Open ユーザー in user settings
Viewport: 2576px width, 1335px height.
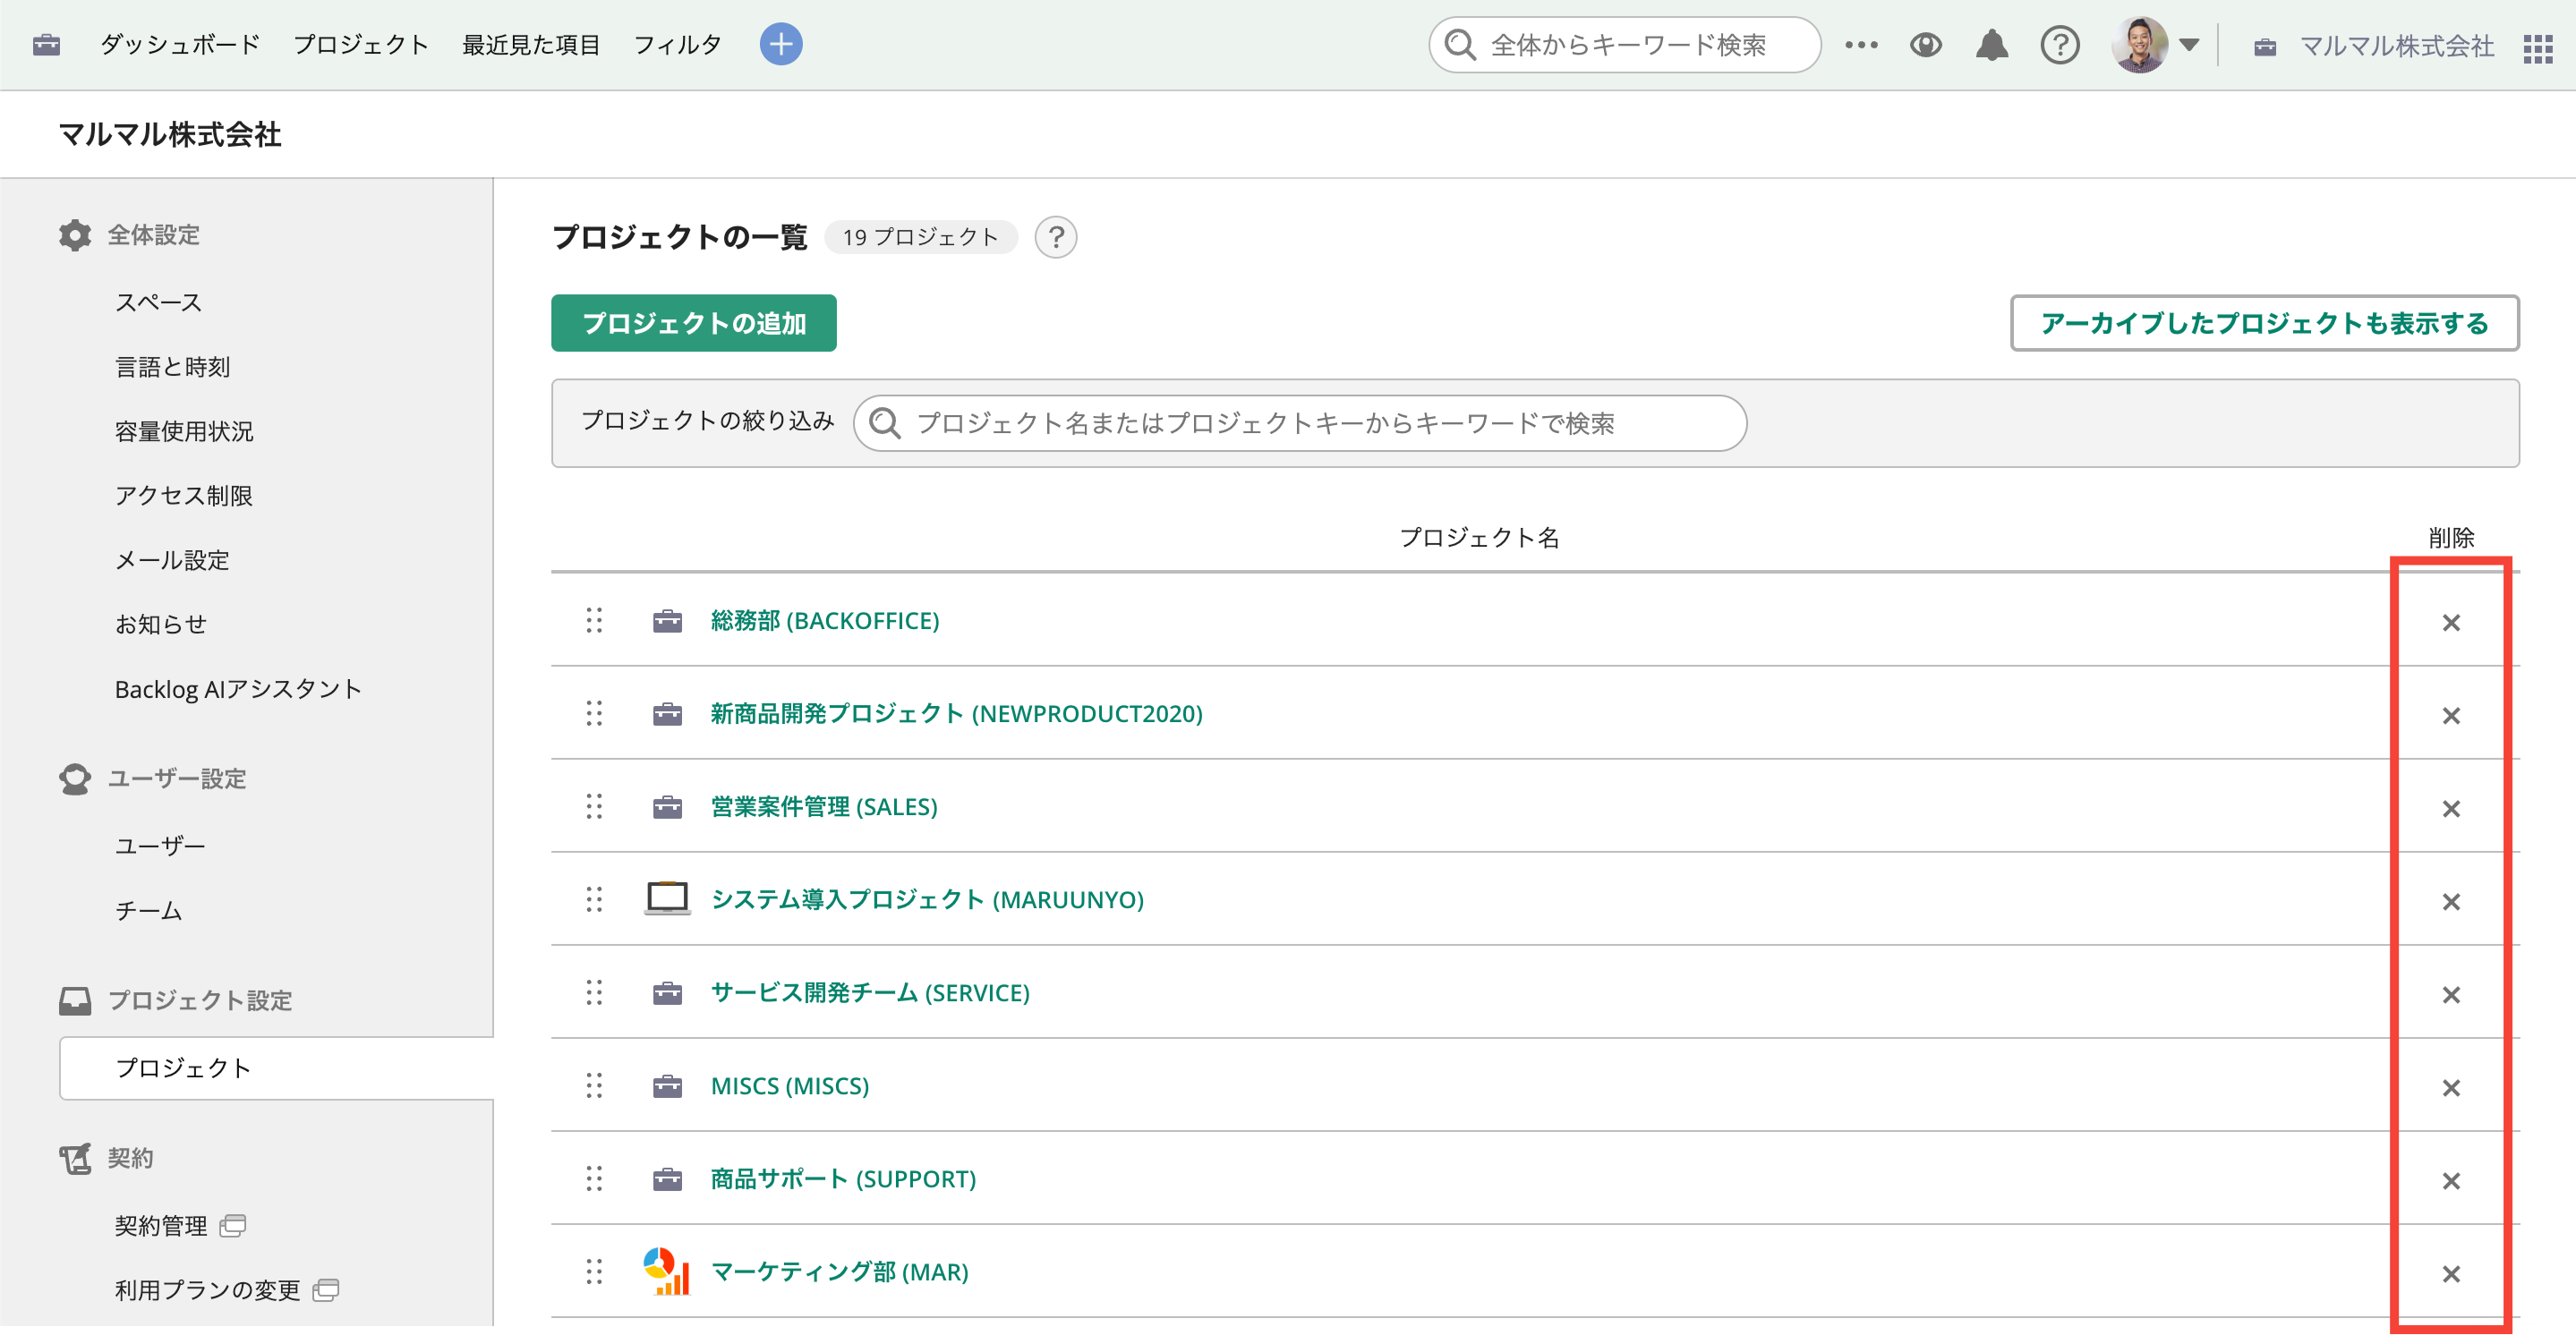(160, 846)
